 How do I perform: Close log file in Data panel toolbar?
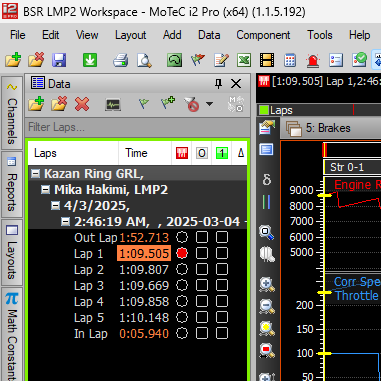59,104
